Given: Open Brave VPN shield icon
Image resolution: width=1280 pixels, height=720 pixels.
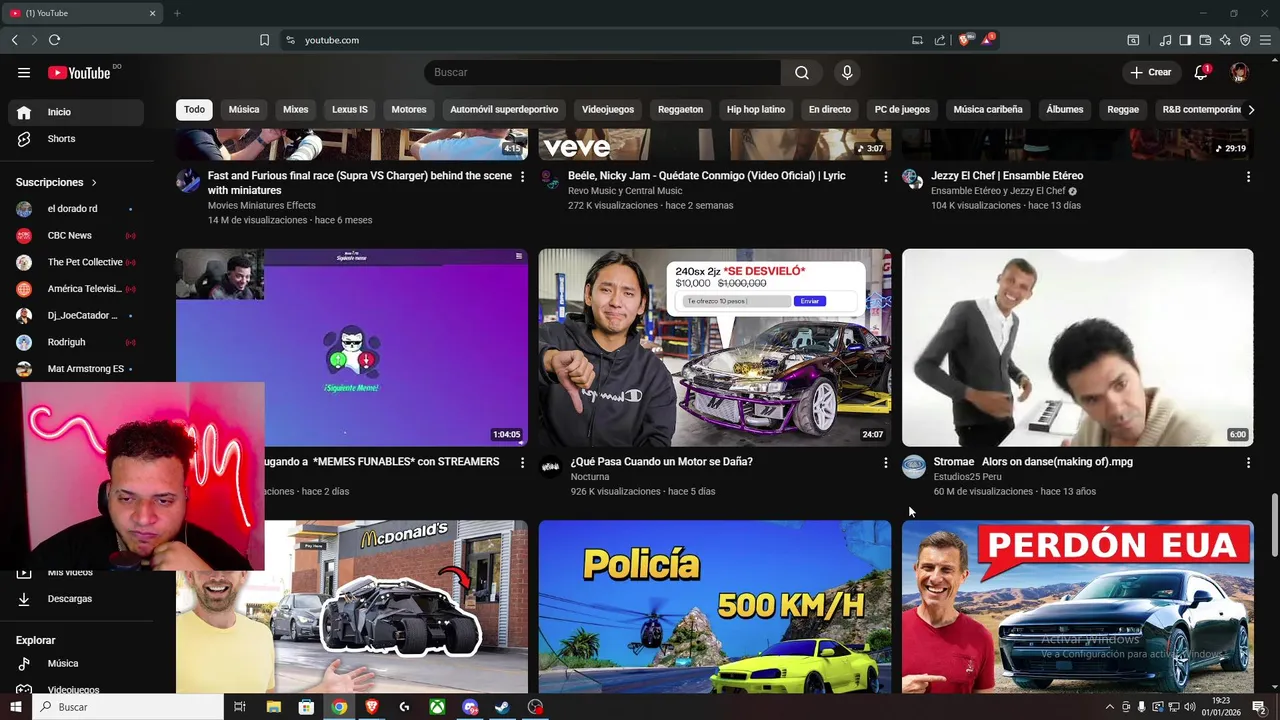Looking at the screenshot, I should point(1245,40).
